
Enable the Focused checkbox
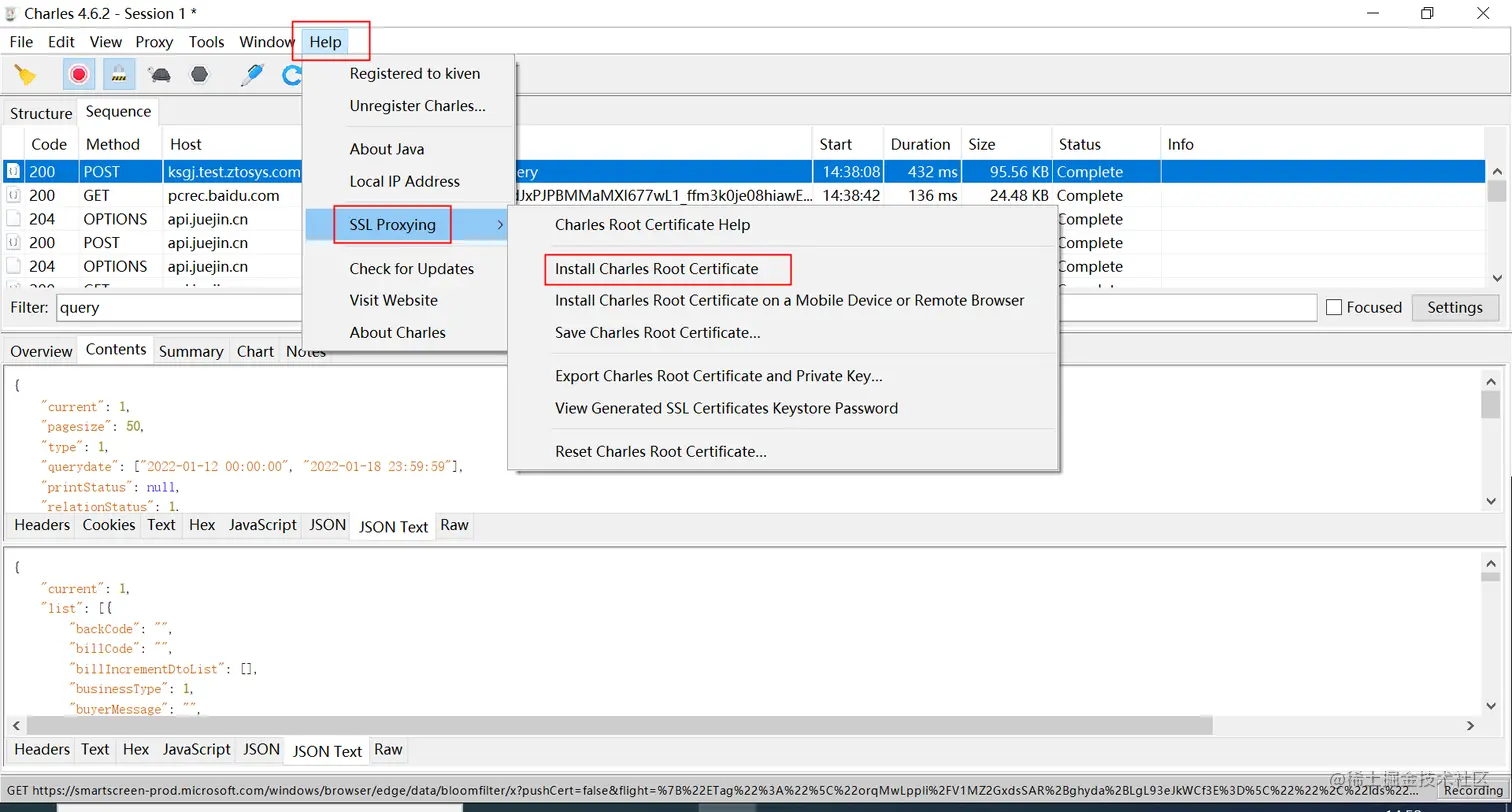pos(1333,308)
